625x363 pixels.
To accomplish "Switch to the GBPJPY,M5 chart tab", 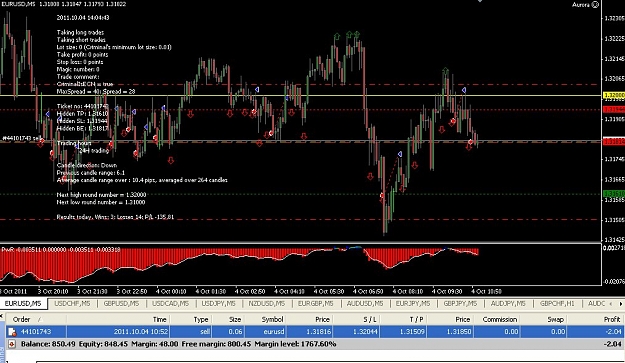I will coord(460,304).
